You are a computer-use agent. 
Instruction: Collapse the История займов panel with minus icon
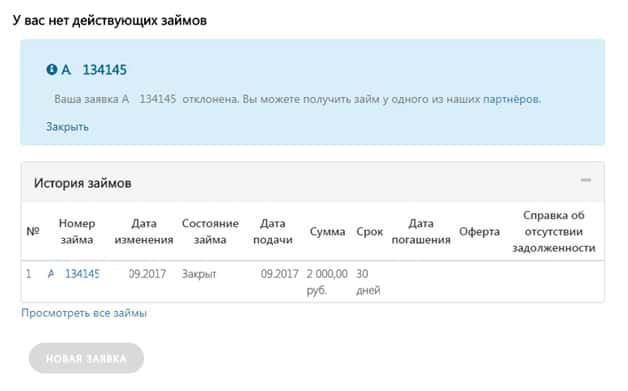tap(586, 180)
